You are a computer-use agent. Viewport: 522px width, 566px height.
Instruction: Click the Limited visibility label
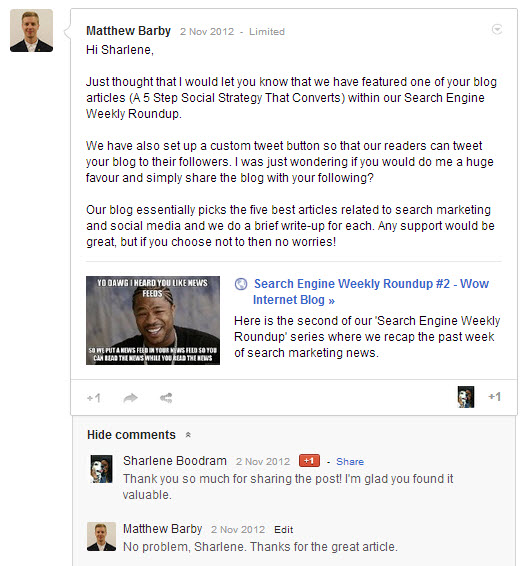(x=267, y=32)
